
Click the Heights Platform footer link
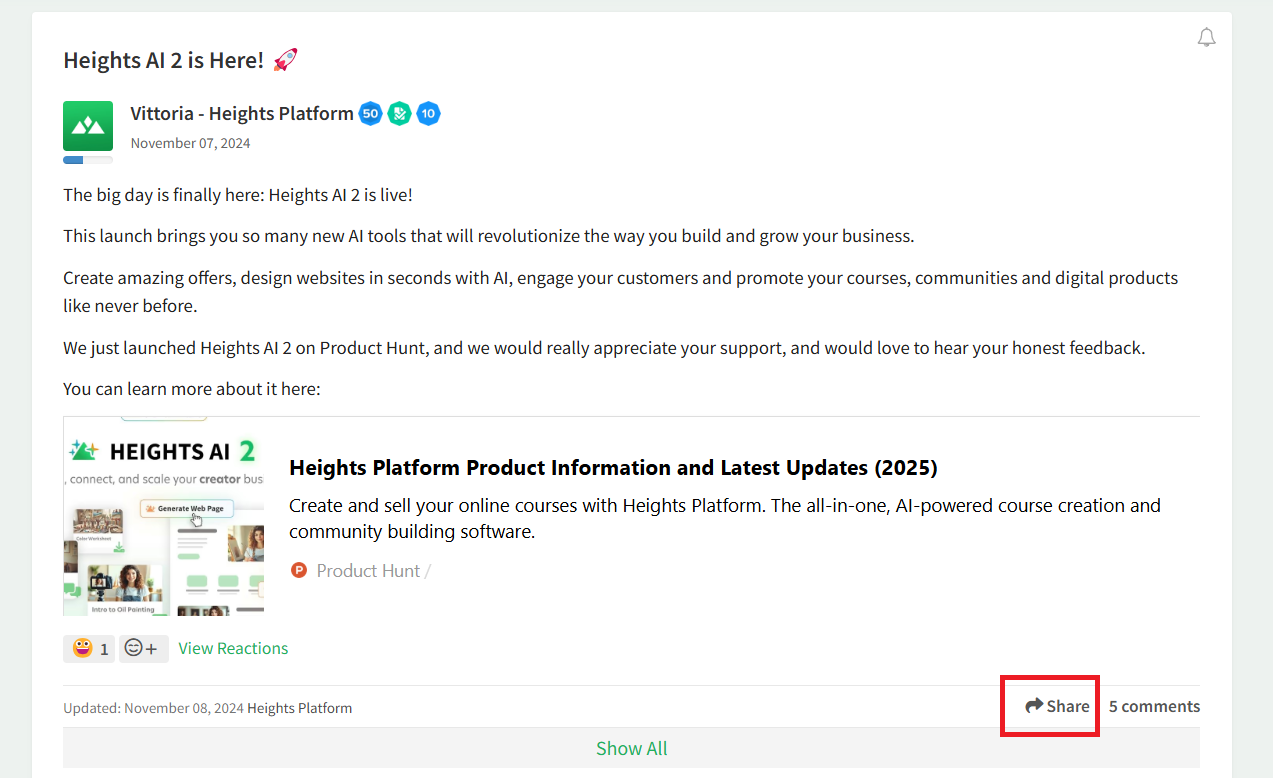point(300,708)
